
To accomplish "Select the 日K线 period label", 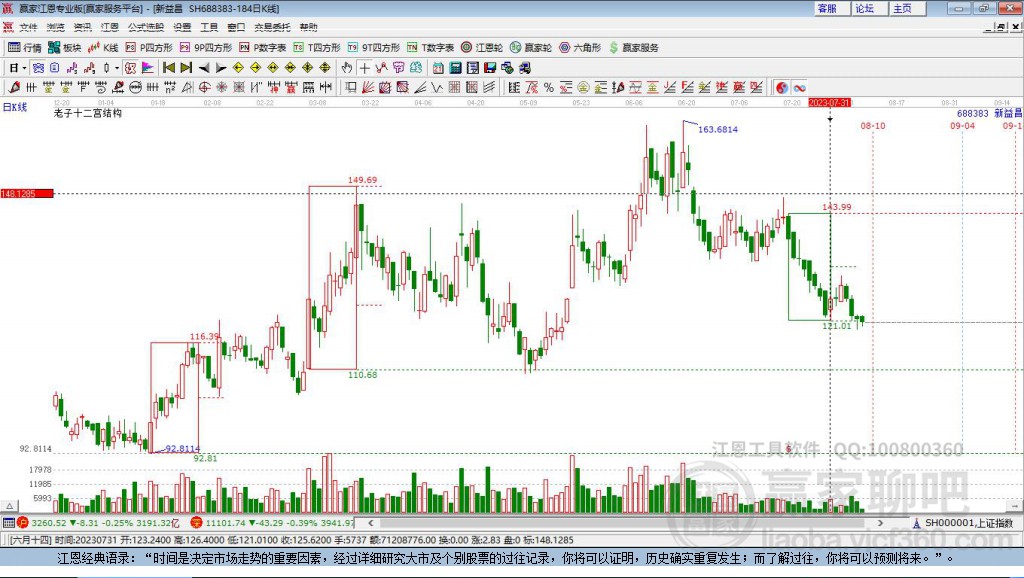I will click(15, 107).
